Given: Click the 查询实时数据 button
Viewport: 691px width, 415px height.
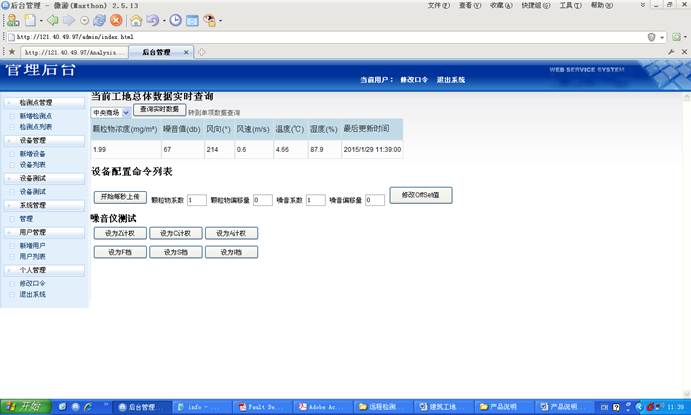Looking at the screenshot, I should click(159, 109).
